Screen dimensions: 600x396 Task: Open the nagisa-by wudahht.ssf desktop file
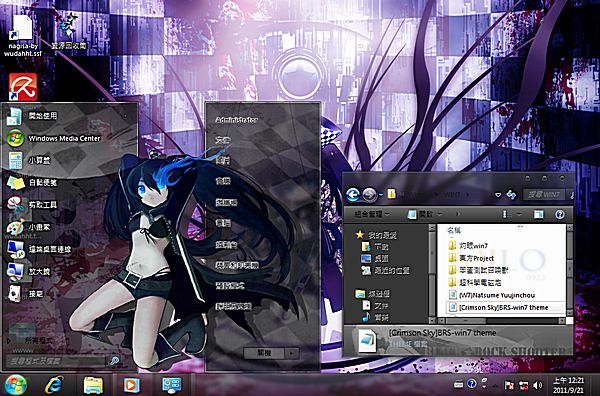[23, 36]
